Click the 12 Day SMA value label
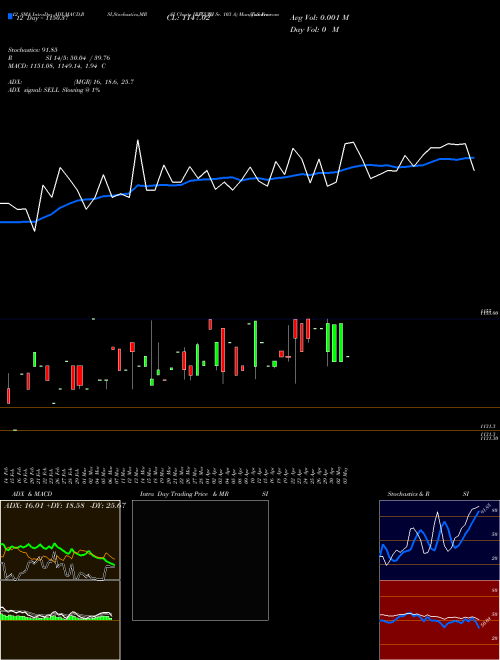Viewport: 500px width, 660px height. 42,19
